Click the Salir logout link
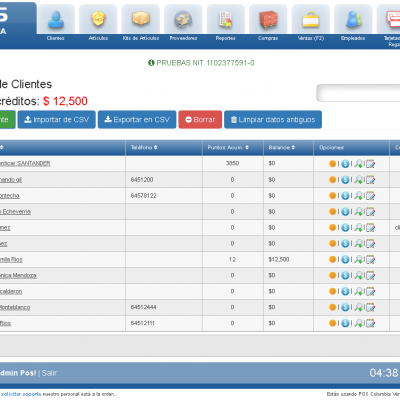The height and width of the screenshot is (400, 400). click(49, 373)
